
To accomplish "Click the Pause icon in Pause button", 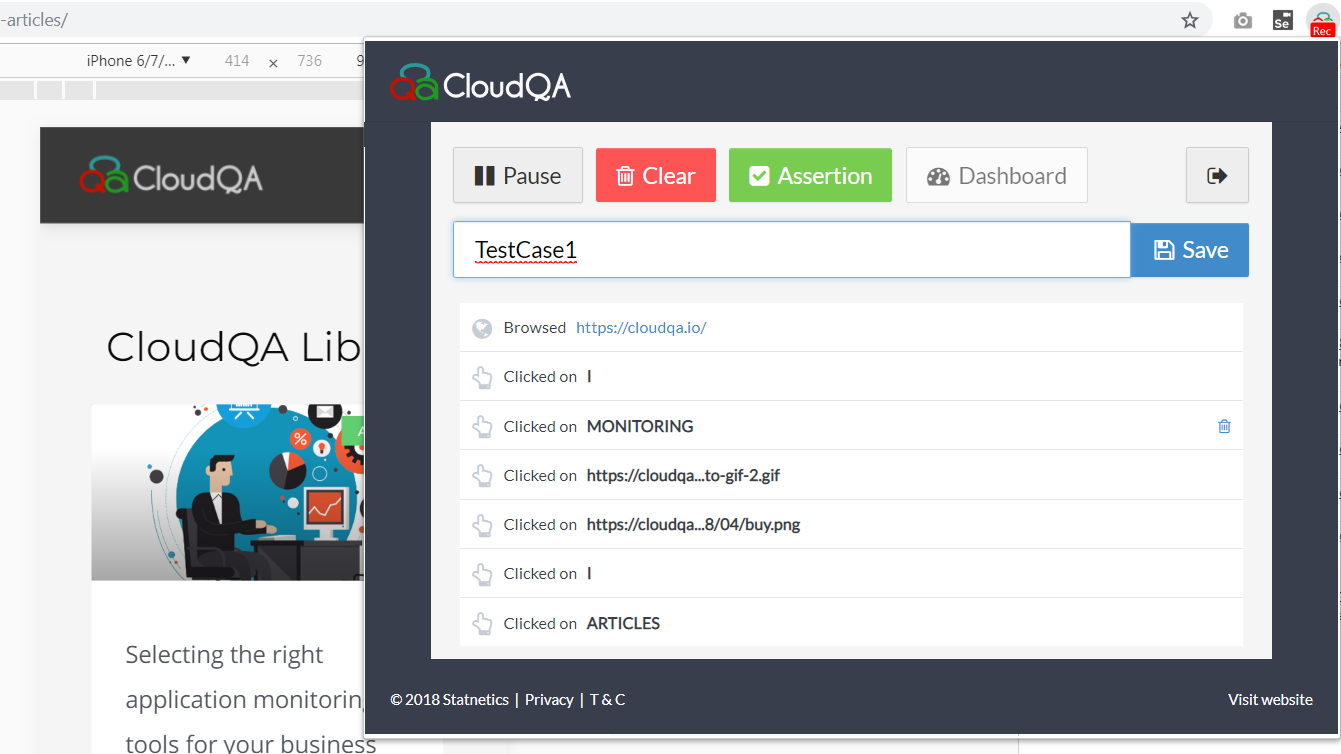I will tap(485, 176).
